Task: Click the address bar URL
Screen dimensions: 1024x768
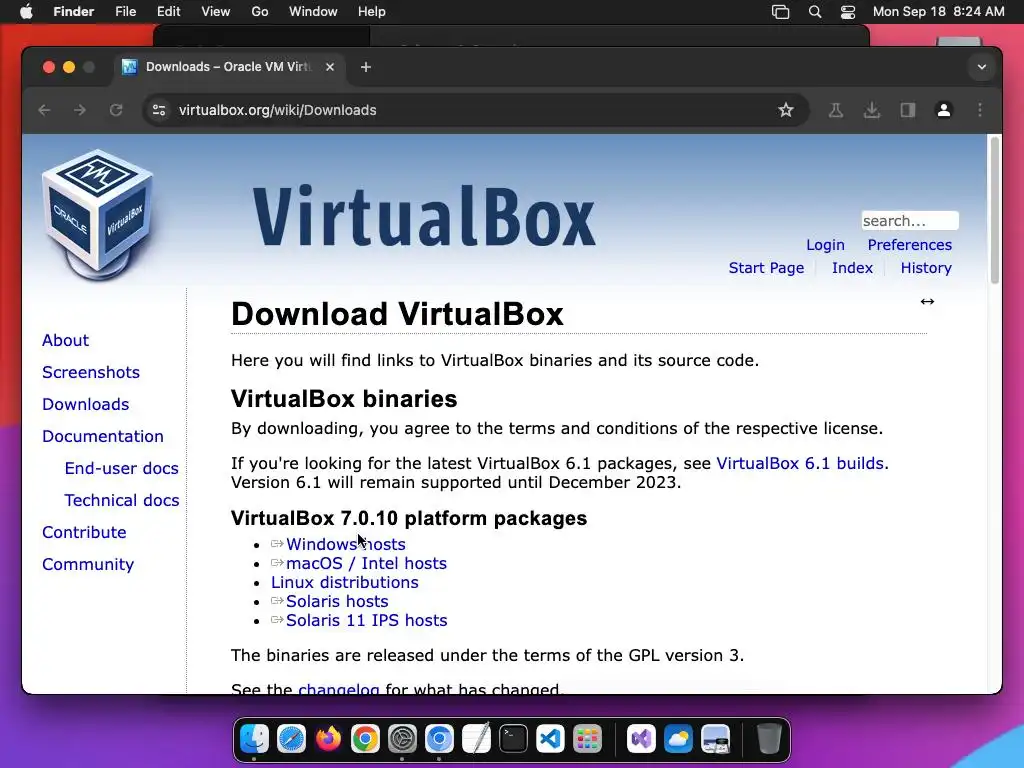Action: pyautogui.click(x=278, y=110)
